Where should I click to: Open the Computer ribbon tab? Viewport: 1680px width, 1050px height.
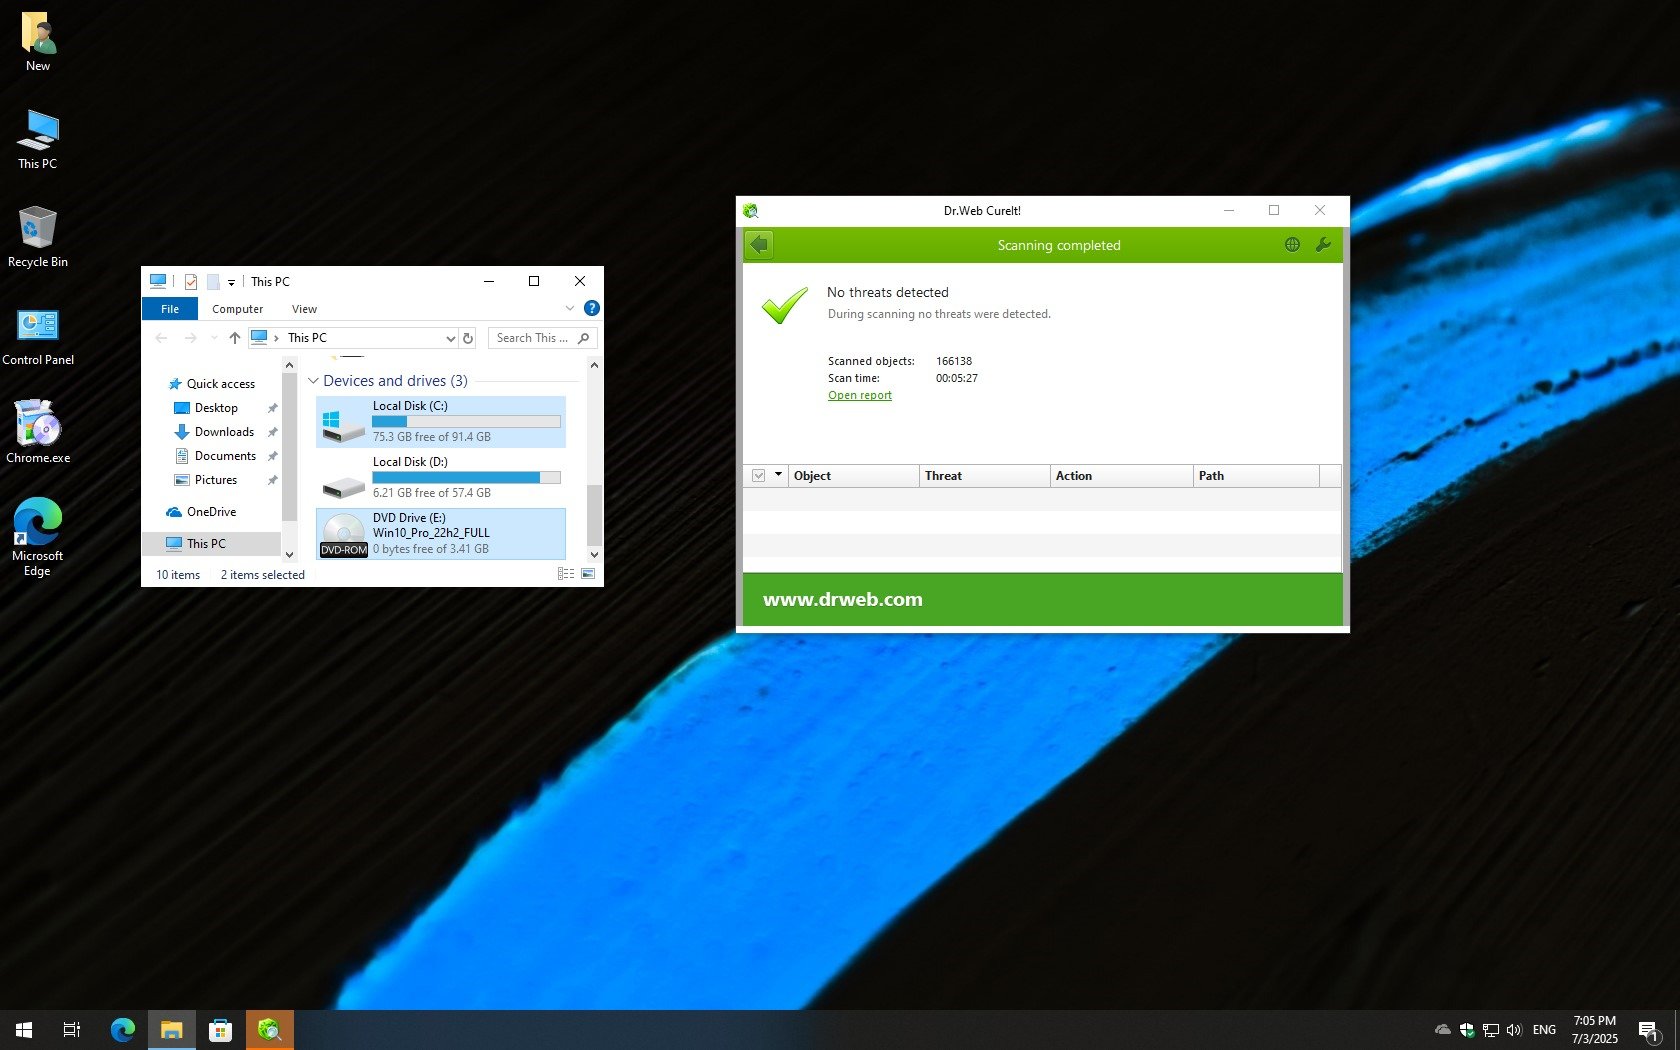[x=238, y=309]
